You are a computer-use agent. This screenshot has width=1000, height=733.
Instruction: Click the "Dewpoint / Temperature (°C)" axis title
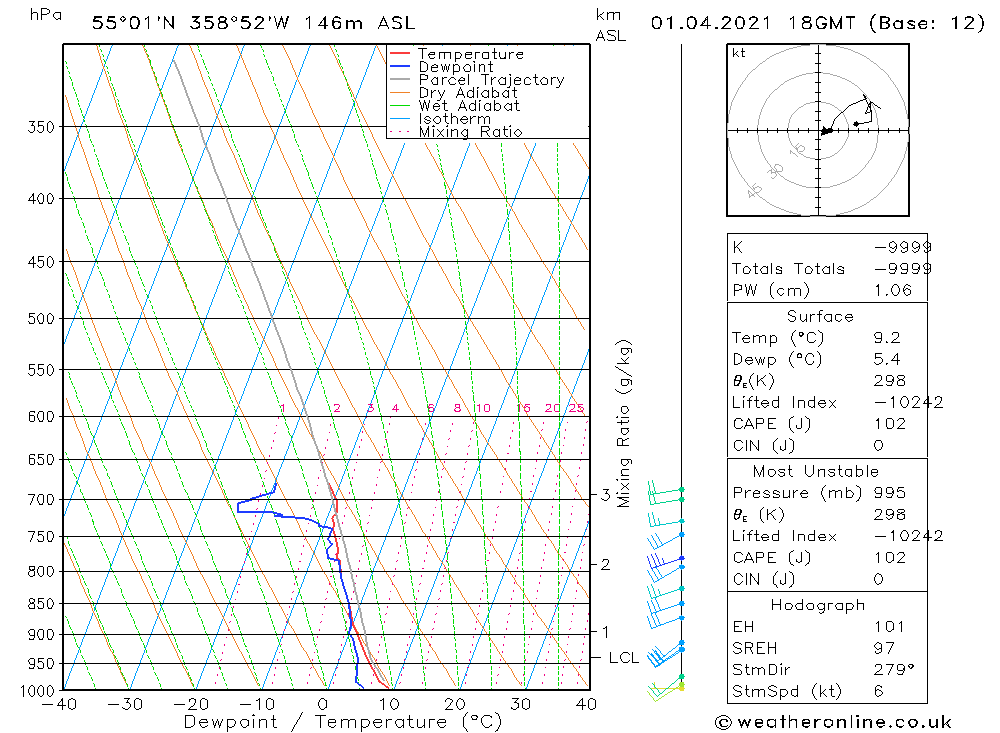tap(343, 722)
